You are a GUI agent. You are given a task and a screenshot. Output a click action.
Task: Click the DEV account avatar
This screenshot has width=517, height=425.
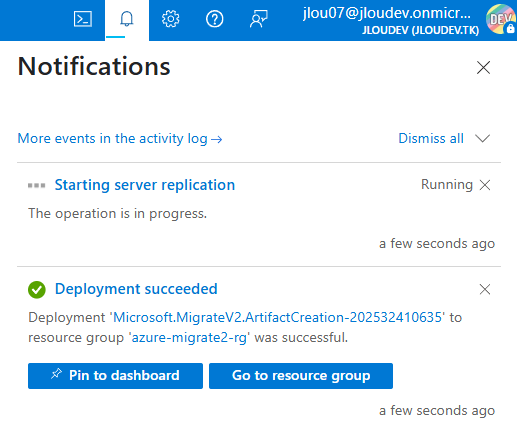(501, 19)
